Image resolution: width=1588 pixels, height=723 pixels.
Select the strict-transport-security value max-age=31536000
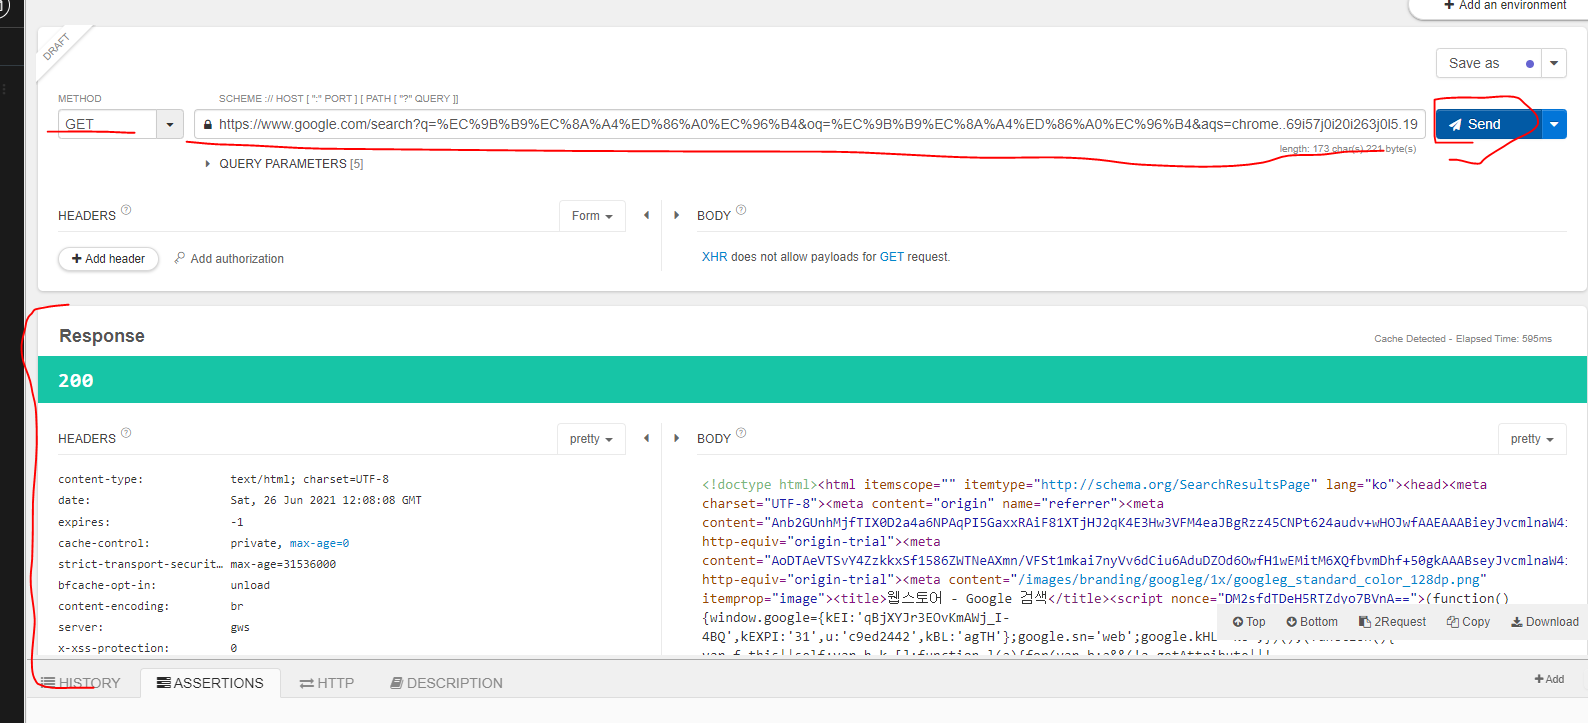283,564
